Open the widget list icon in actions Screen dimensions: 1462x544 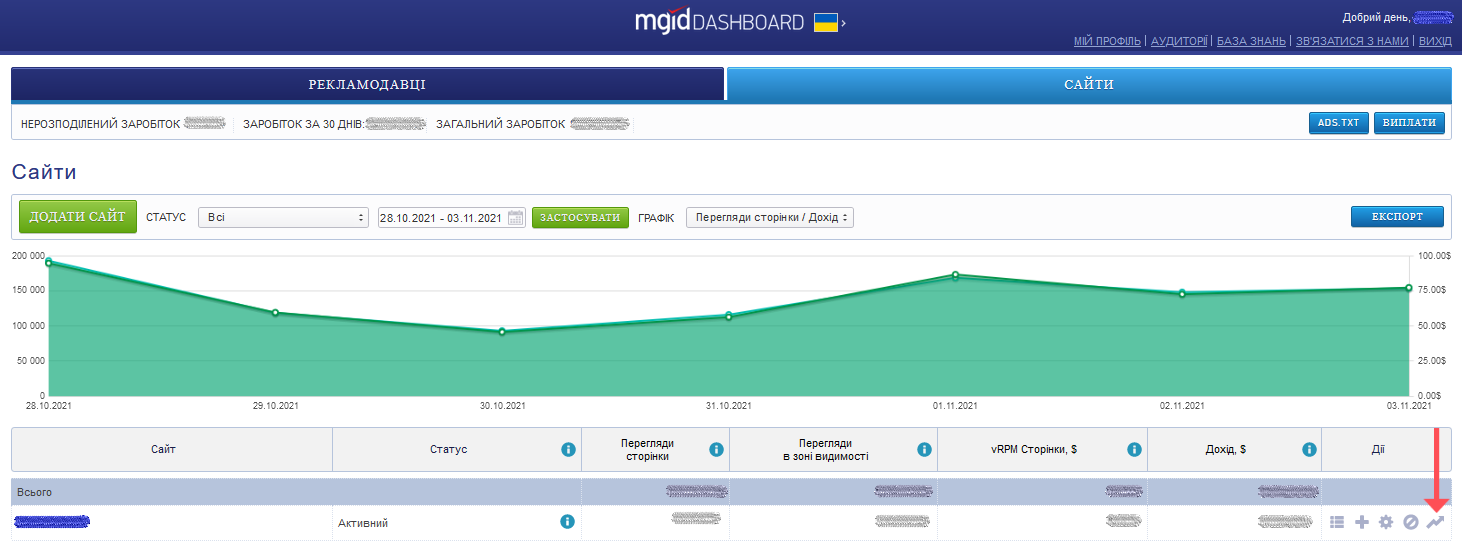pyautogui.click(x=1337, y=522)
